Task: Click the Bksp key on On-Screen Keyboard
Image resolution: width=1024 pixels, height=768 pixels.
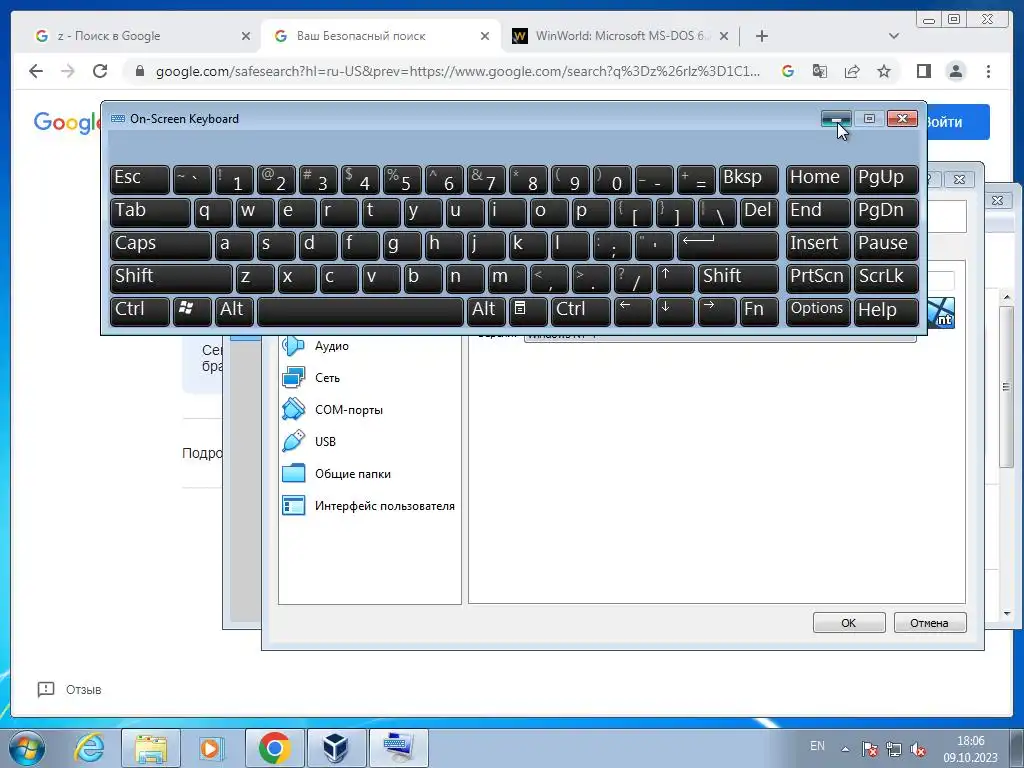Action: coord(748,179)
